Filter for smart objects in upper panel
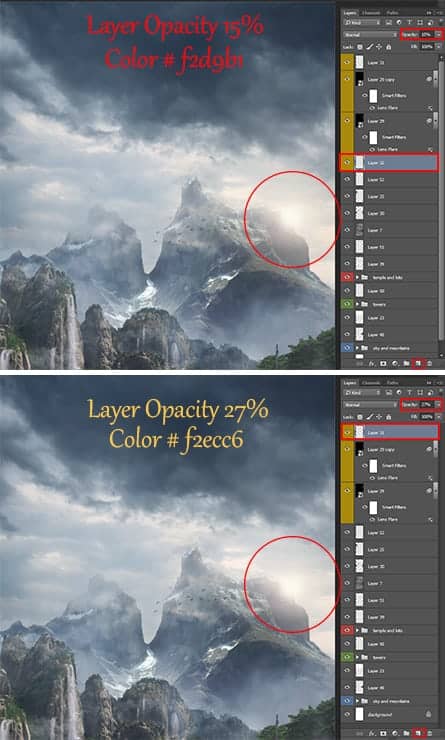Viewport: 445px width, 740px height. (x=430, y=22)
